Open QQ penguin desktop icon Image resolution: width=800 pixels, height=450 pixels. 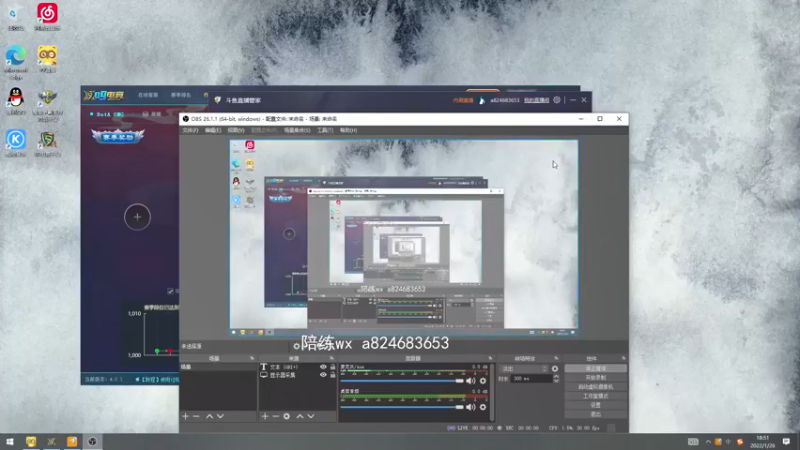tap(16, 101)
